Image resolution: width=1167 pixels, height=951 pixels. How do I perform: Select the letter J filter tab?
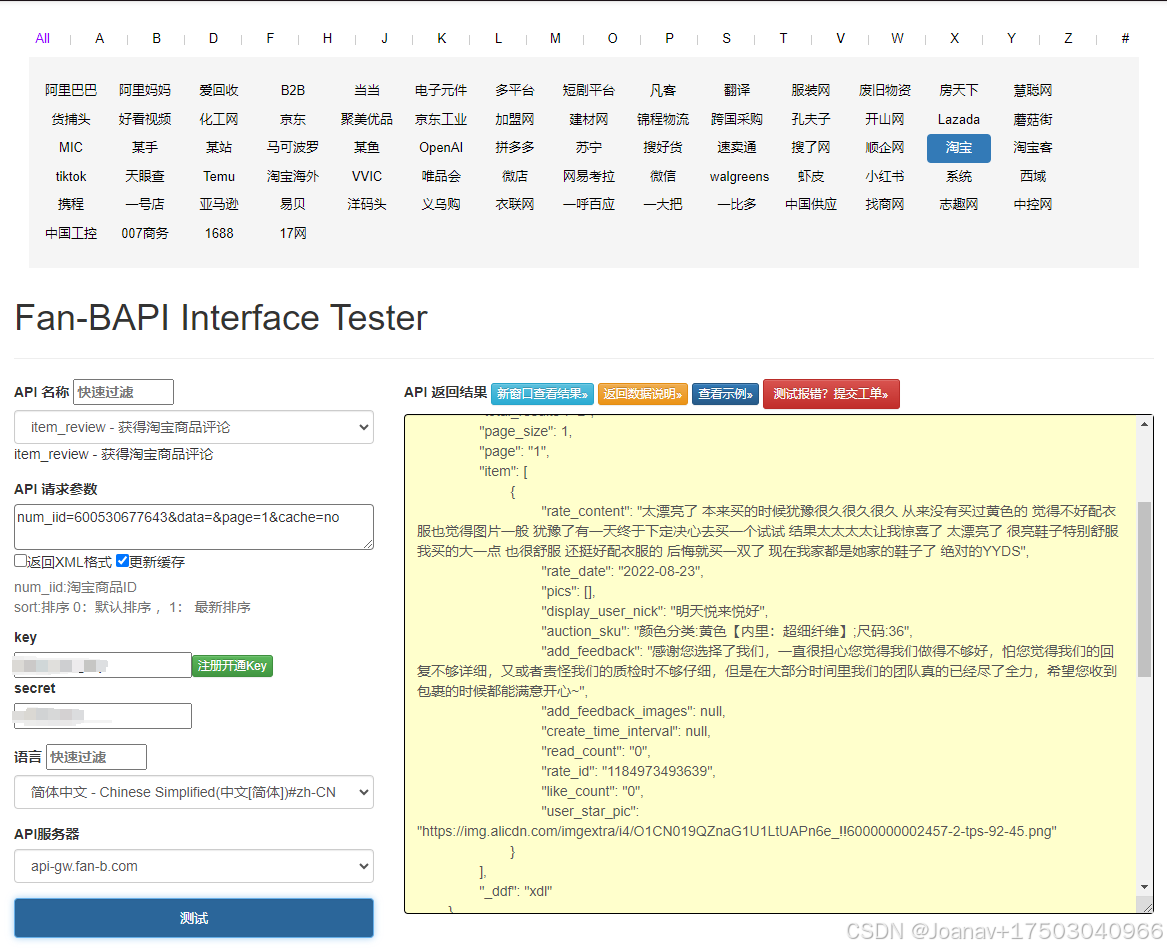[x=384, y=38]
